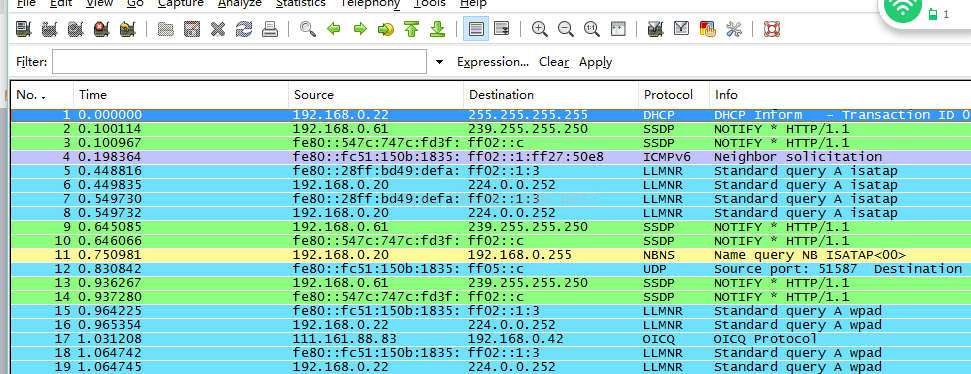Go back in packet history
This screenshot has height=374, width=971.
pyautogui.click(x=334, y=29)
